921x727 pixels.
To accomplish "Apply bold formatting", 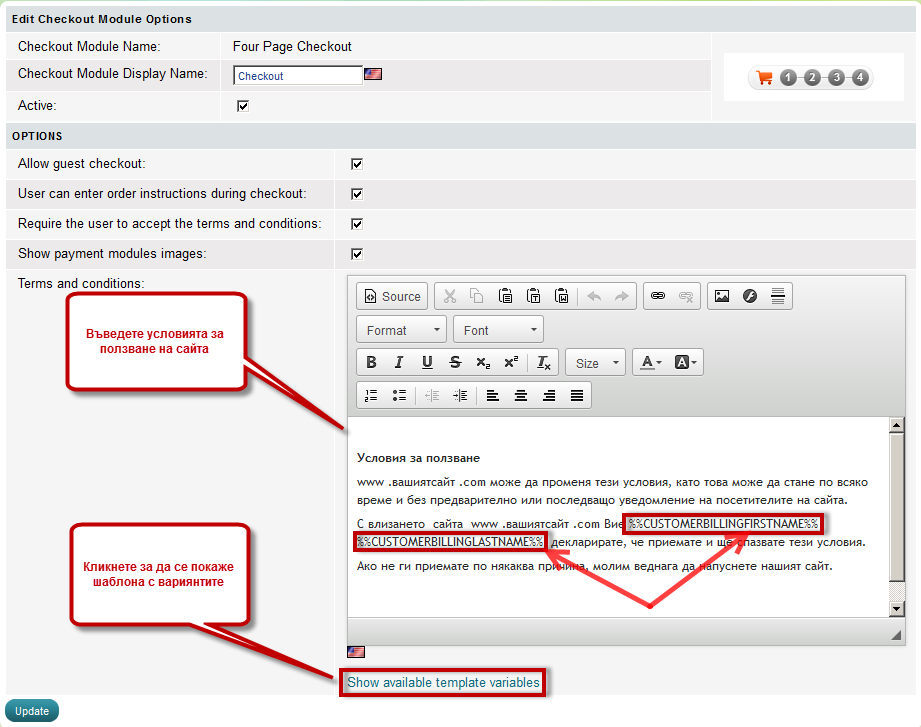I will pos(371,363).
